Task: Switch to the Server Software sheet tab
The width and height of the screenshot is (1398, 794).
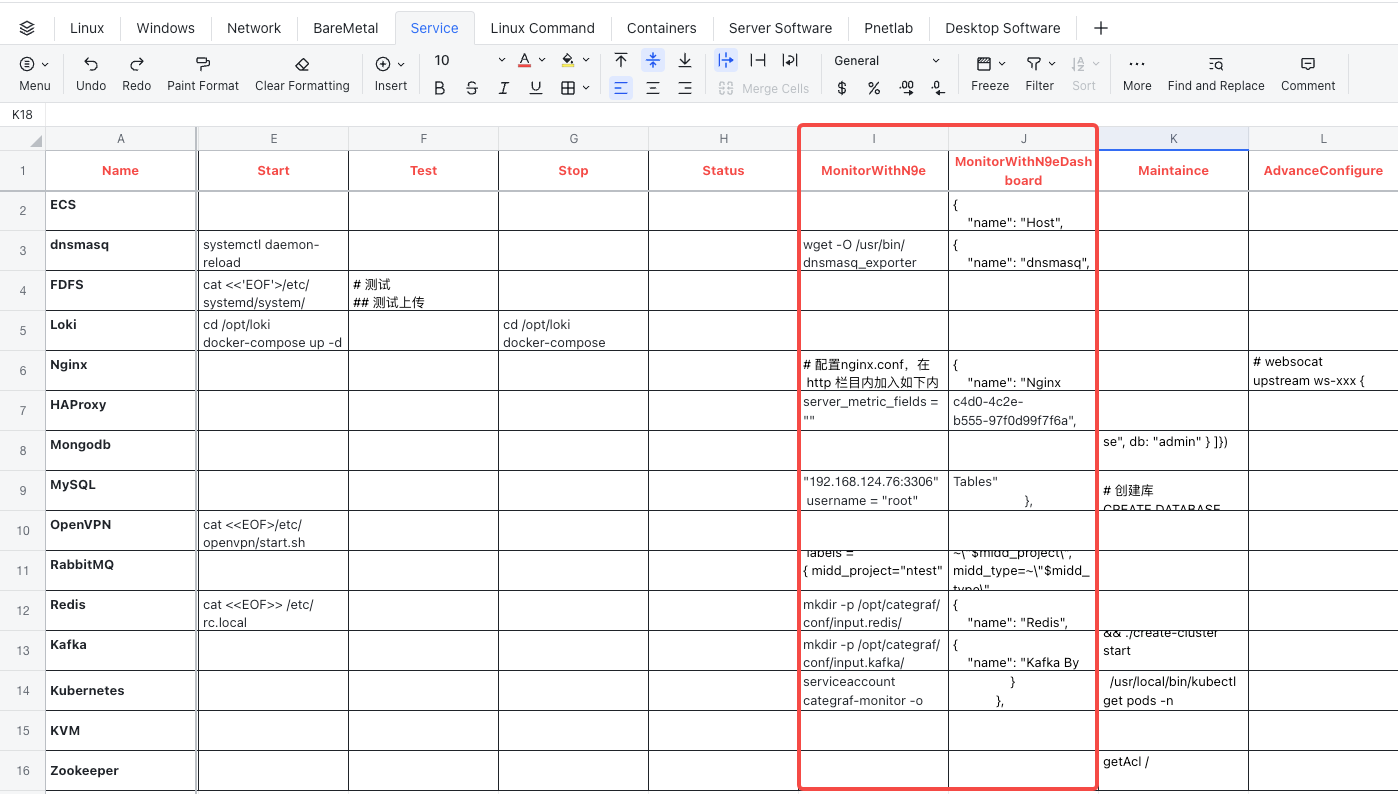Action: click(780, 28)
